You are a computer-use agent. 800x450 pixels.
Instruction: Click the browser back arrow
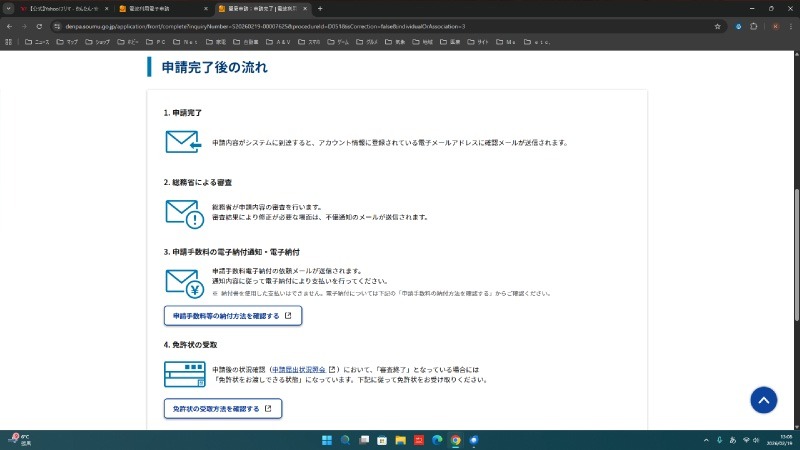(x=9, y=26)
